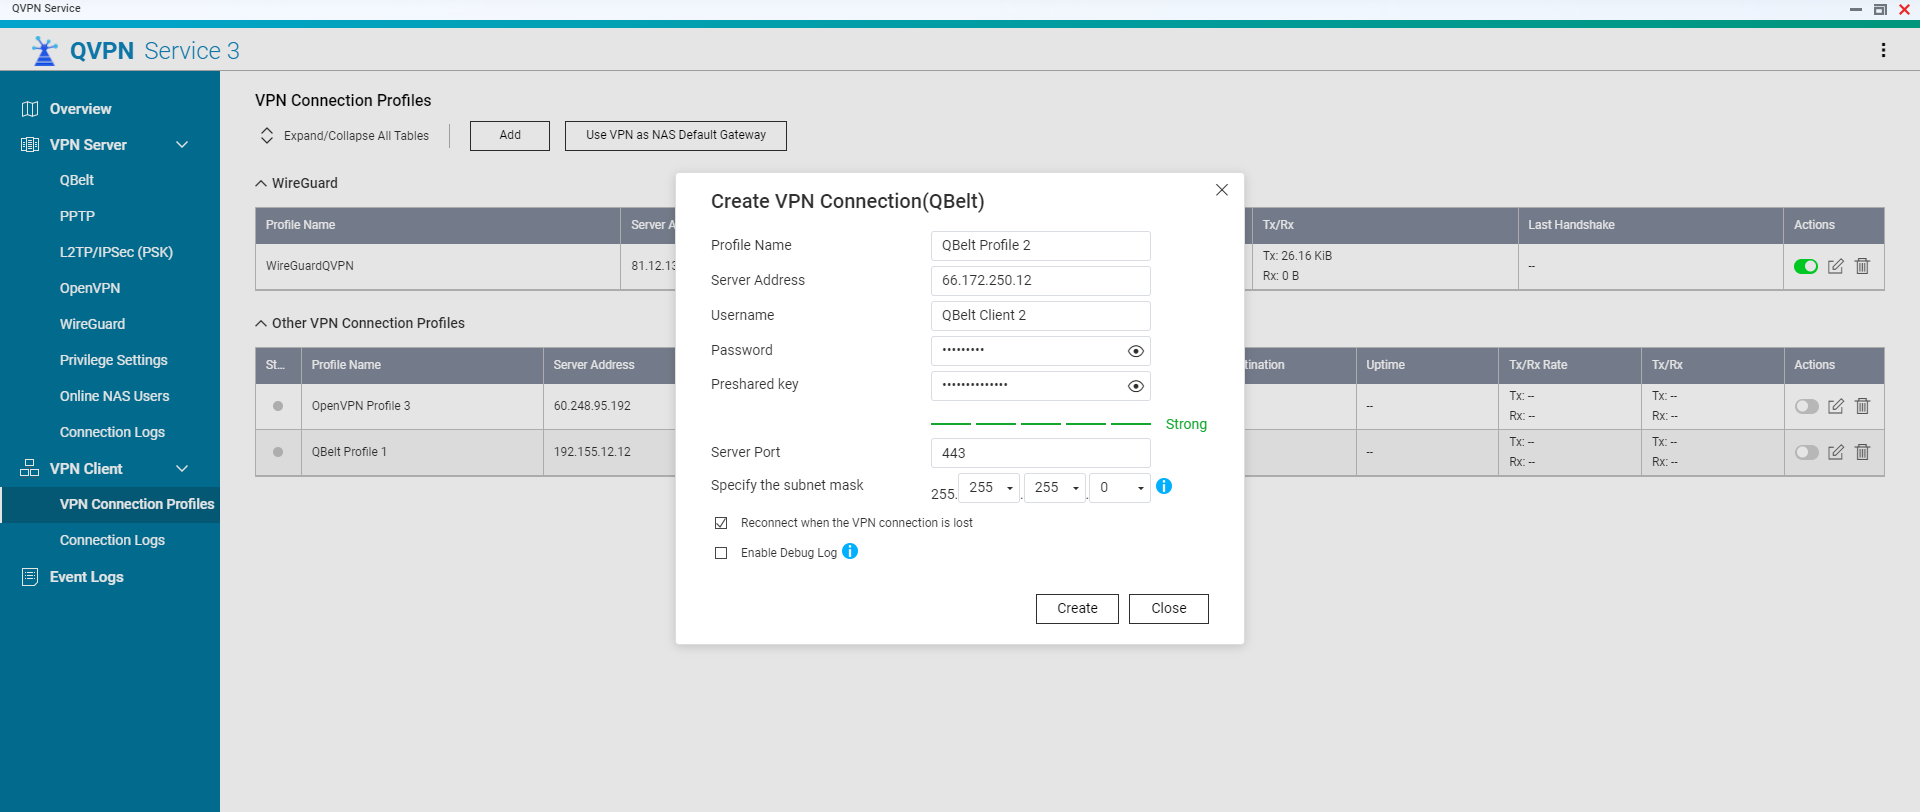Show the Password field characters
Viewport: 1920px width, 812px height.
tap(1135, 351)
